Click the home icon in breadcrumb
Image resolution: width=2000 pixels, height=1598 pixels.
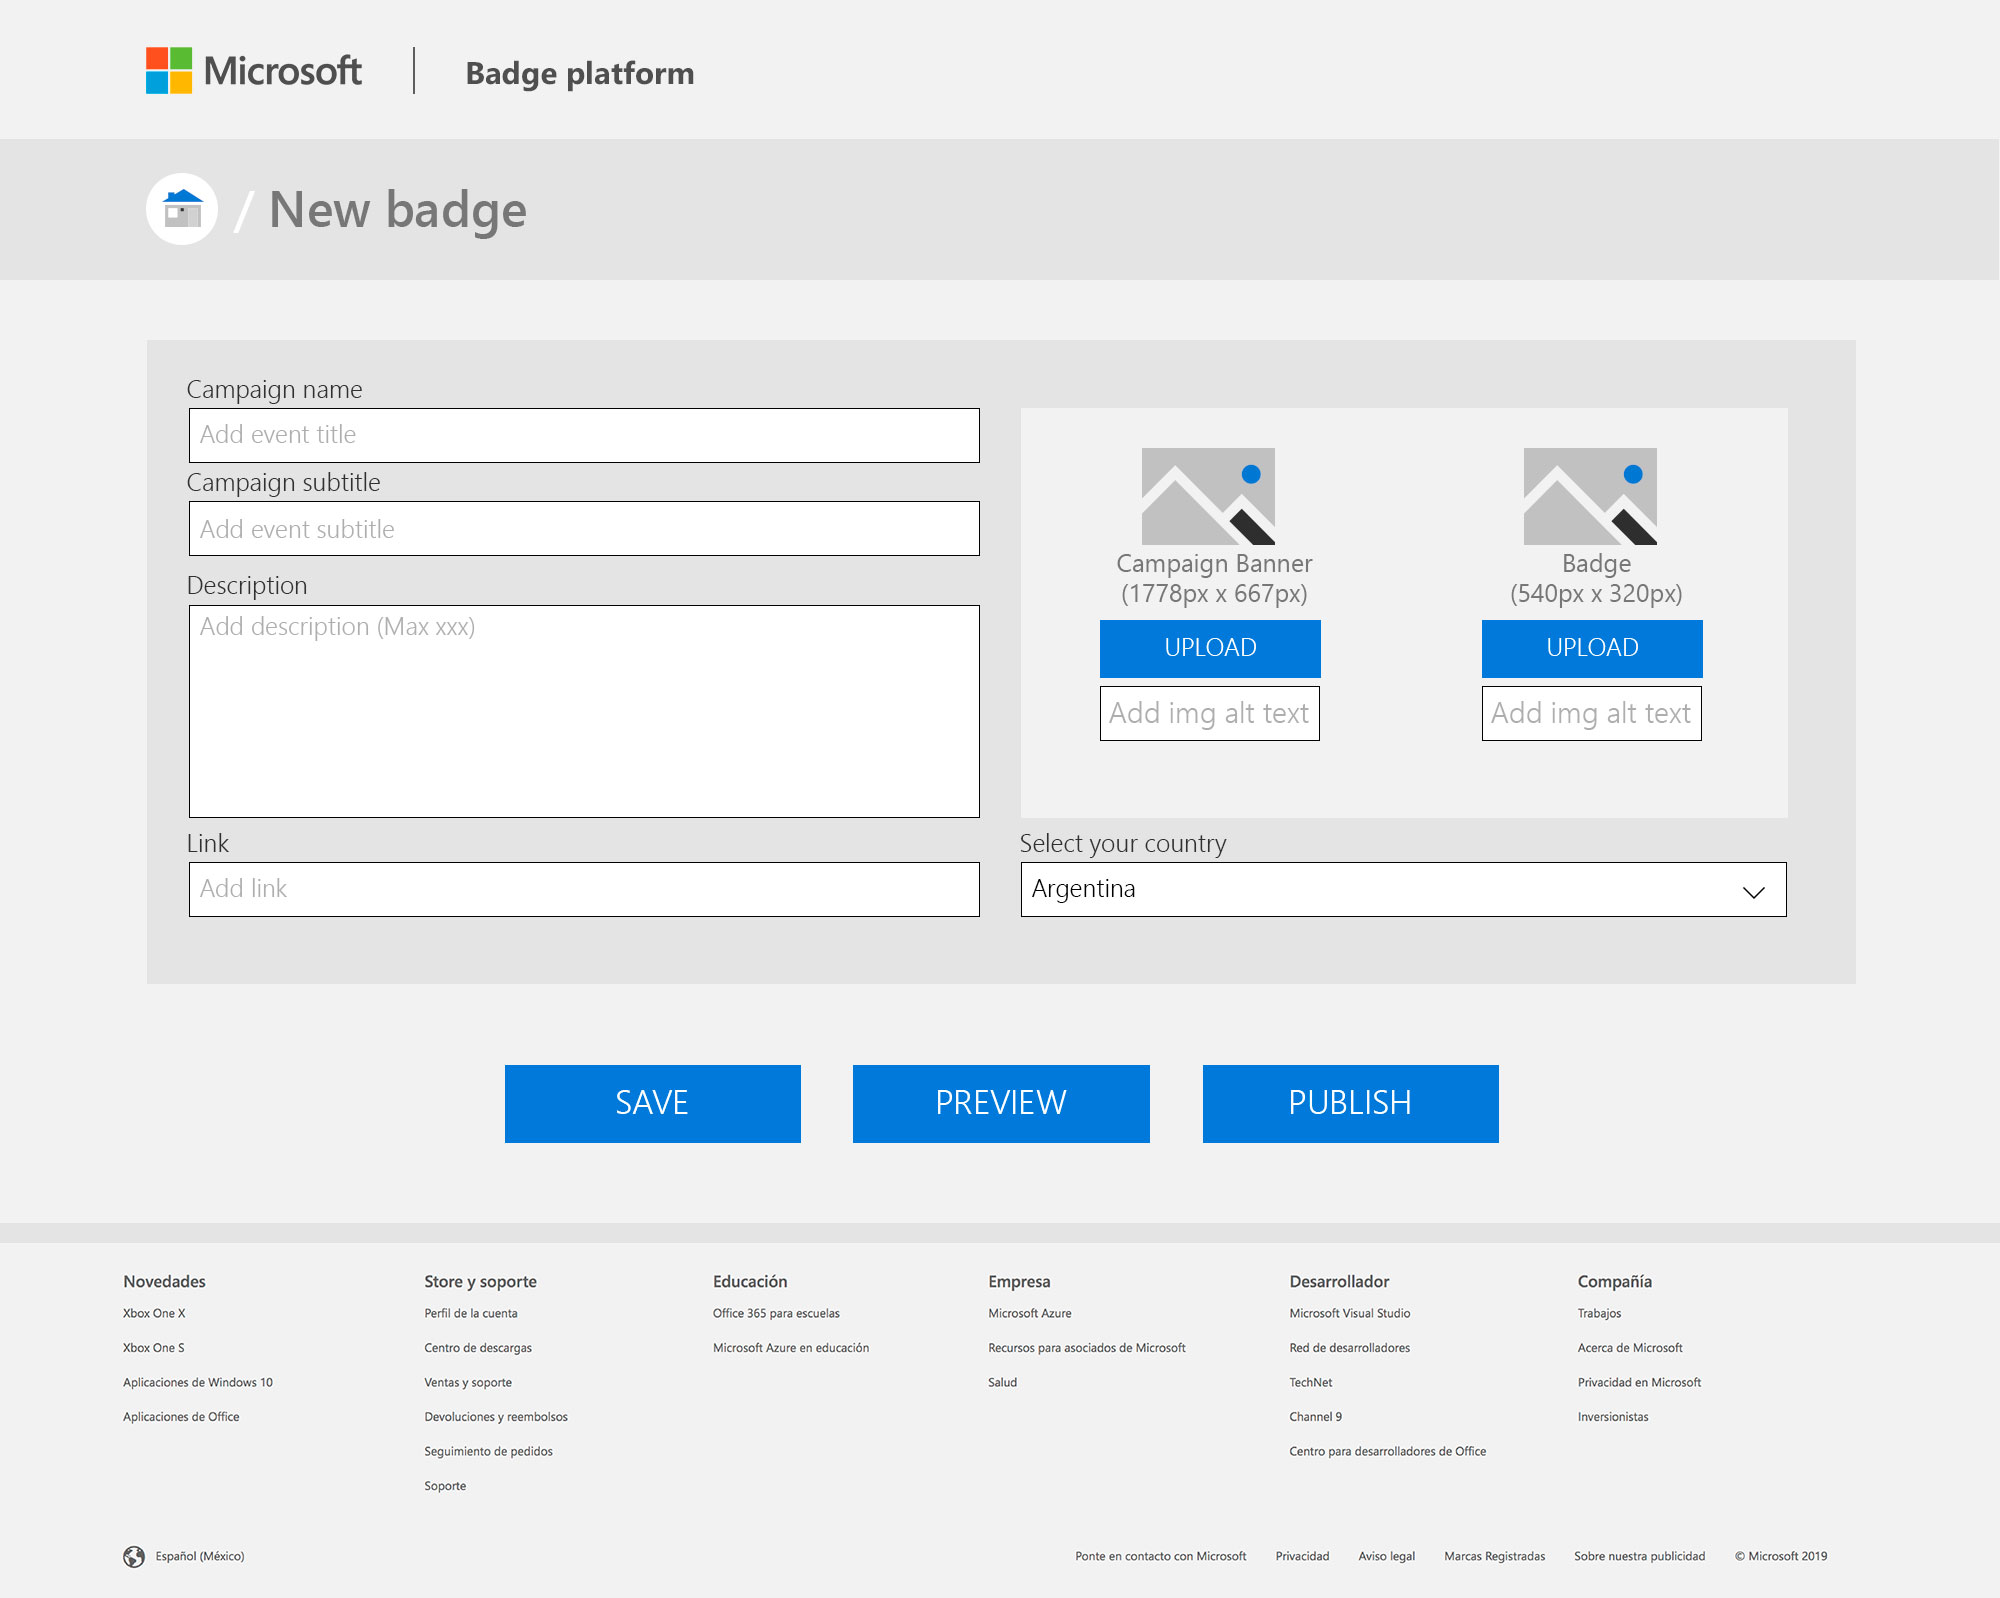(x=182, y=209)
